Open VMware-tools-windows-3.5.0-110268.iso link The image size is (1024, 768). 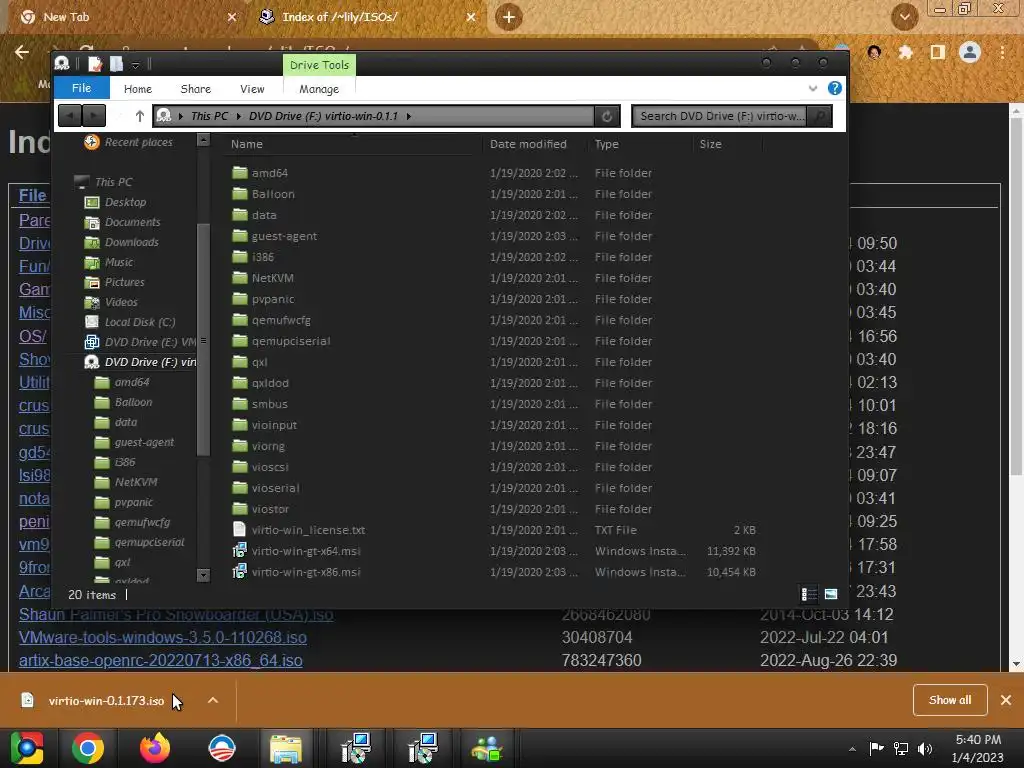163,637
